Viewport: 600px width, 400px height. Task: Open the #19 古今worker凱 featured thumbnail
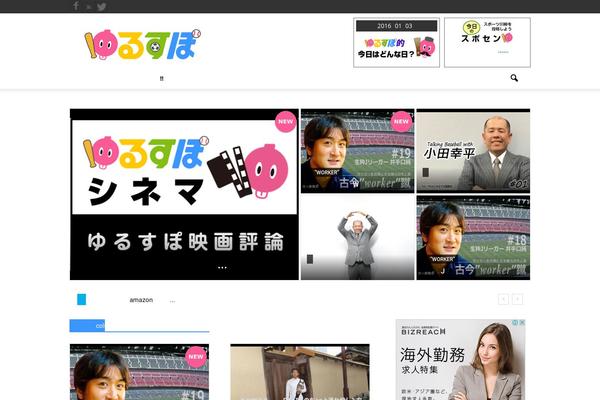click(357, 151)
